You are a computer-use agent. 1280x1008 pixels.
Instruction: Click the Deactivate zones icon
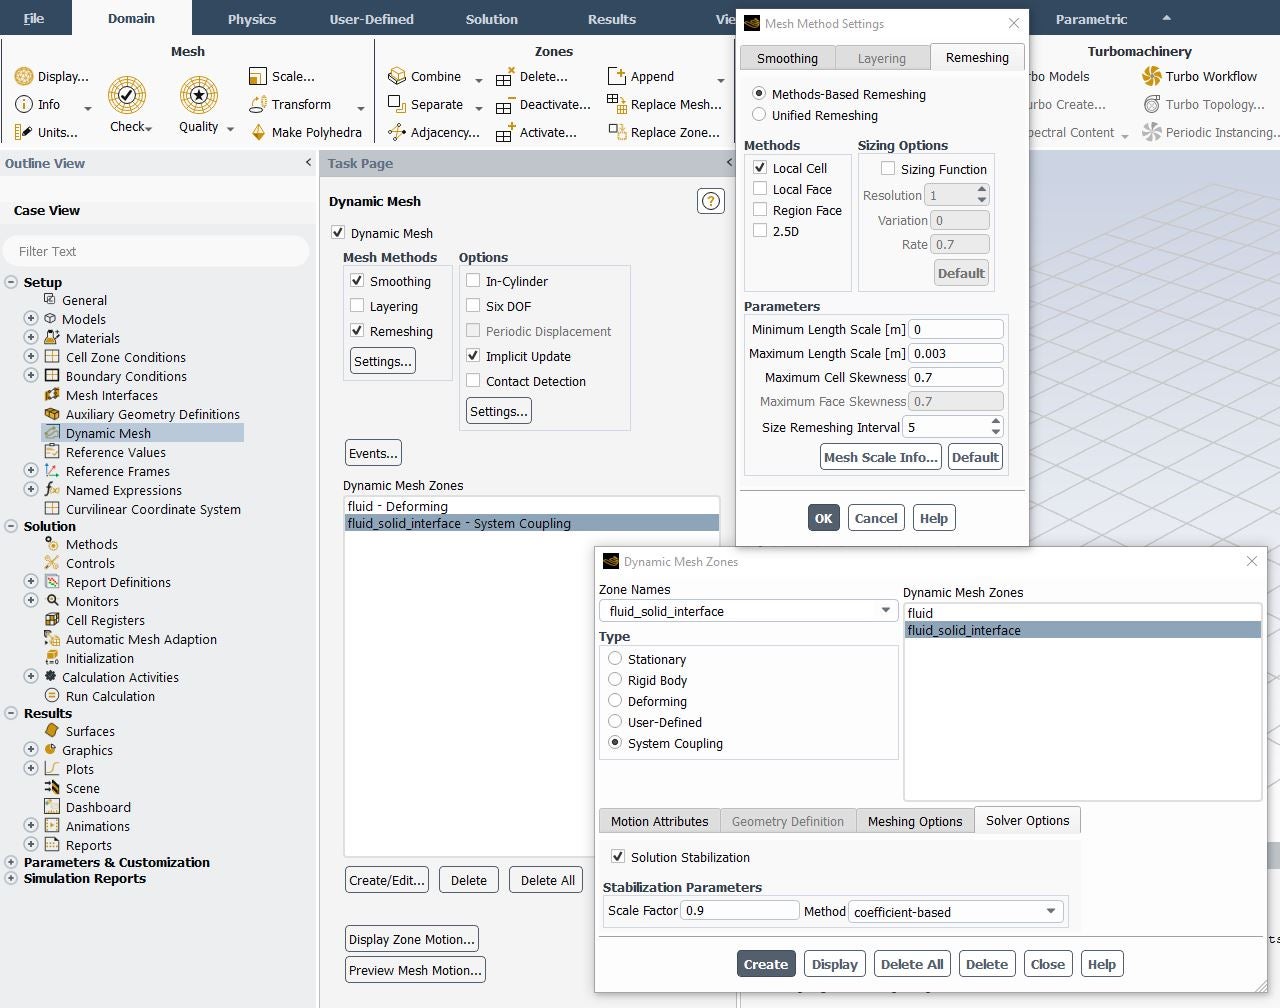point(505,104)
